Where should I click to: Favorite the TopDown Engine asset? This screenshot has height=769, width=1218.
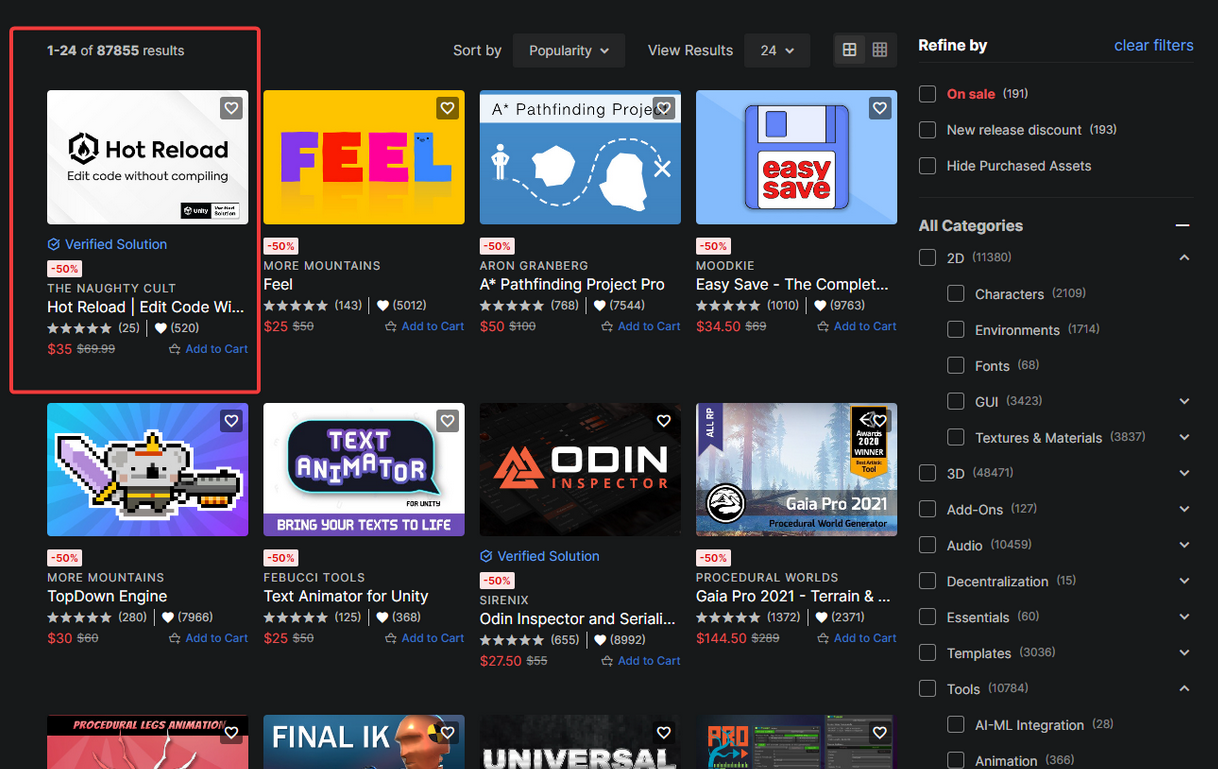pos(231,421)
